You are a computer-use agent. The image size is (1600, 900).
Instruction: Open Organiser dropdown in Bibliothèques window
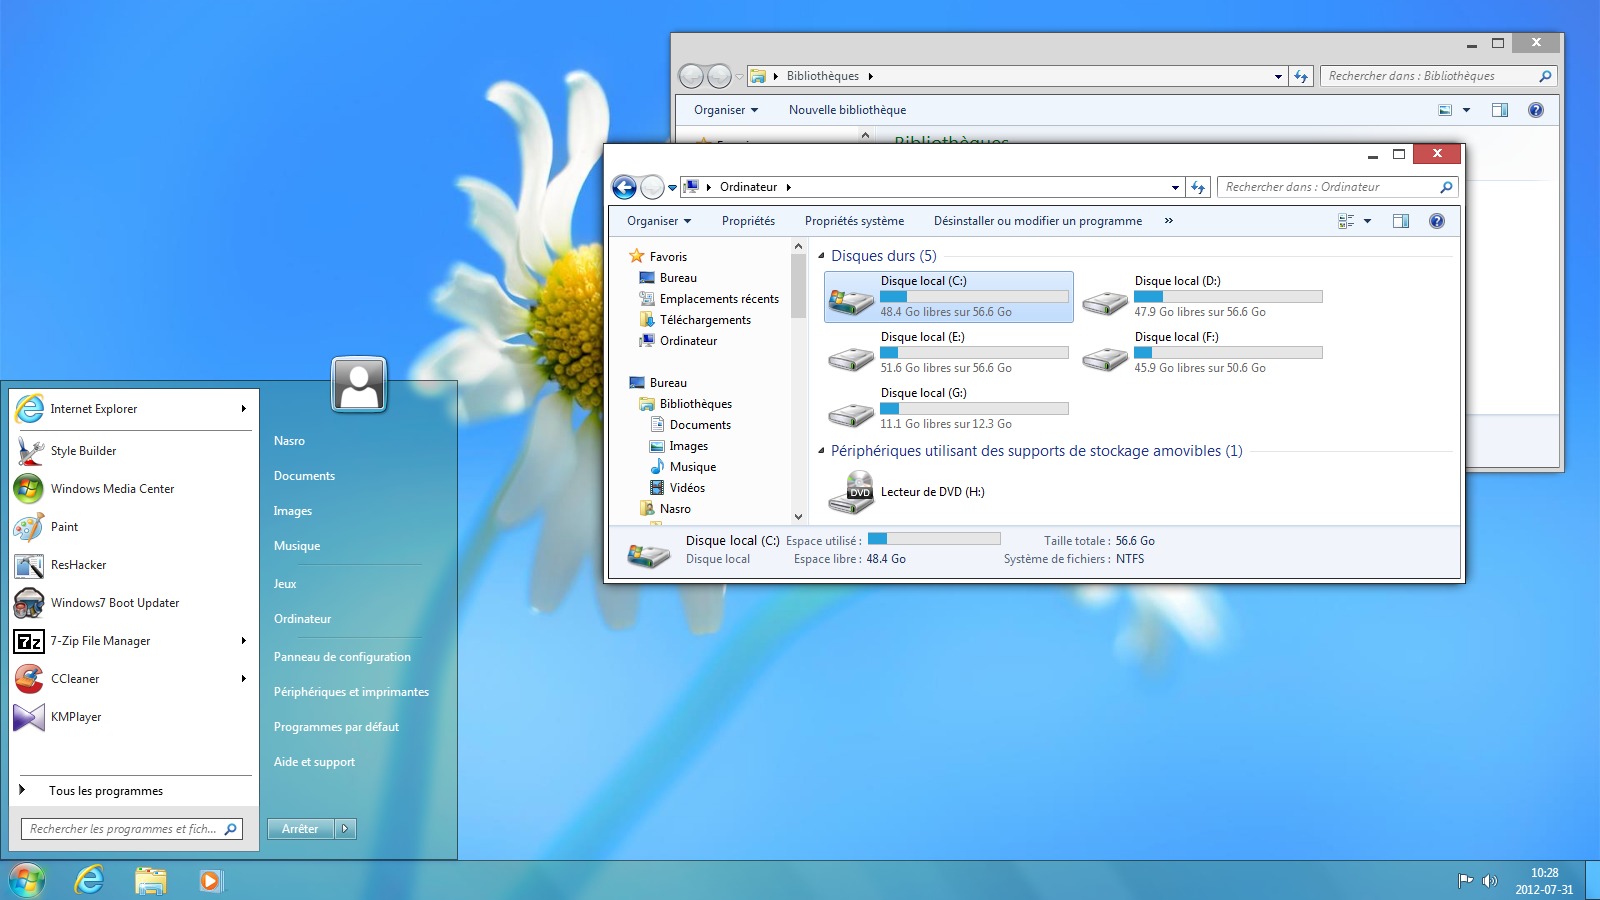(x=726, y=110)
